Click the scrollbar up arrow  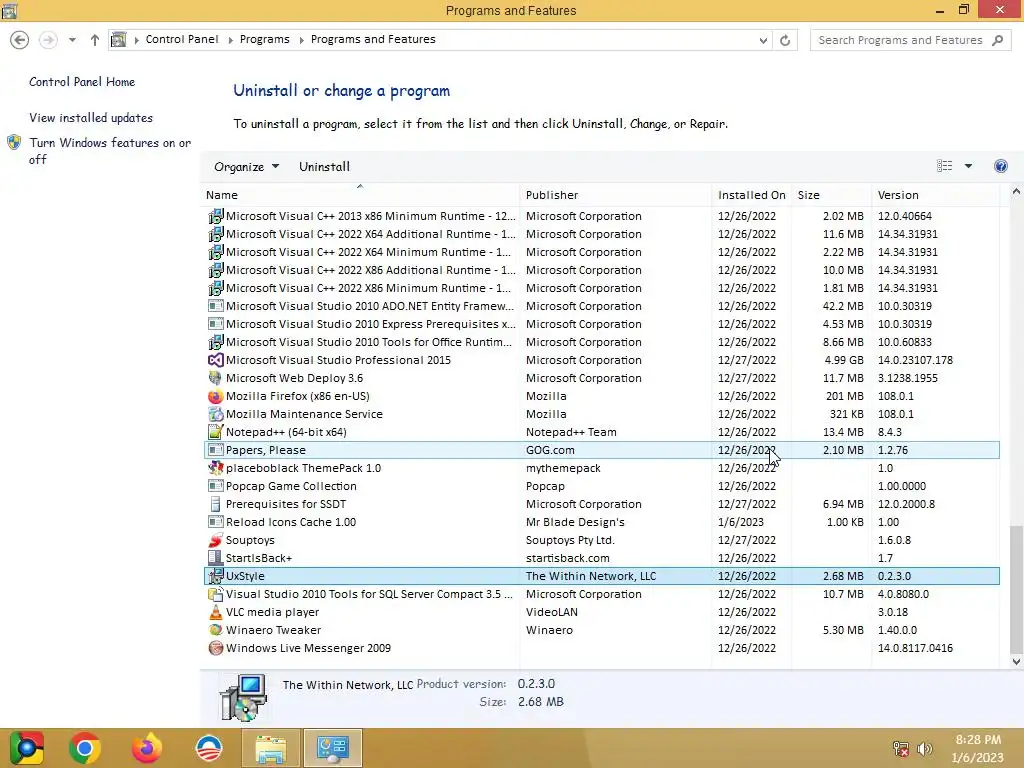[1016, 191]
